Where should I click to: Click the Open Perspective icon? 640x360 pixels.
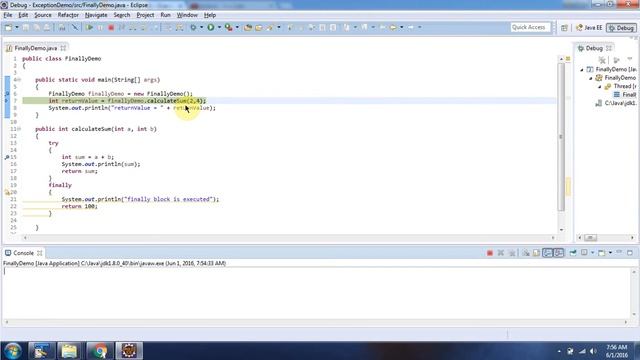pos(564,28)
